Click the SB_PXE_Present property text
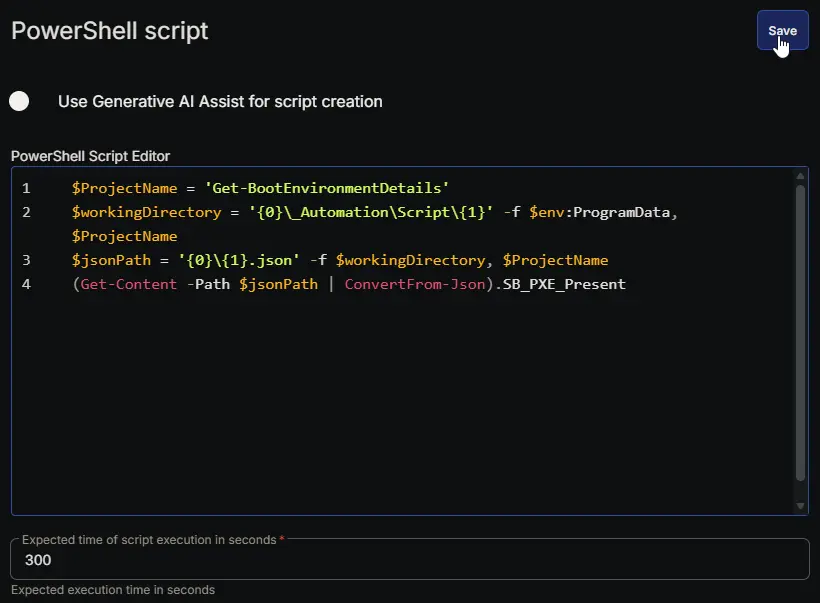 click(x=564, y=284)
